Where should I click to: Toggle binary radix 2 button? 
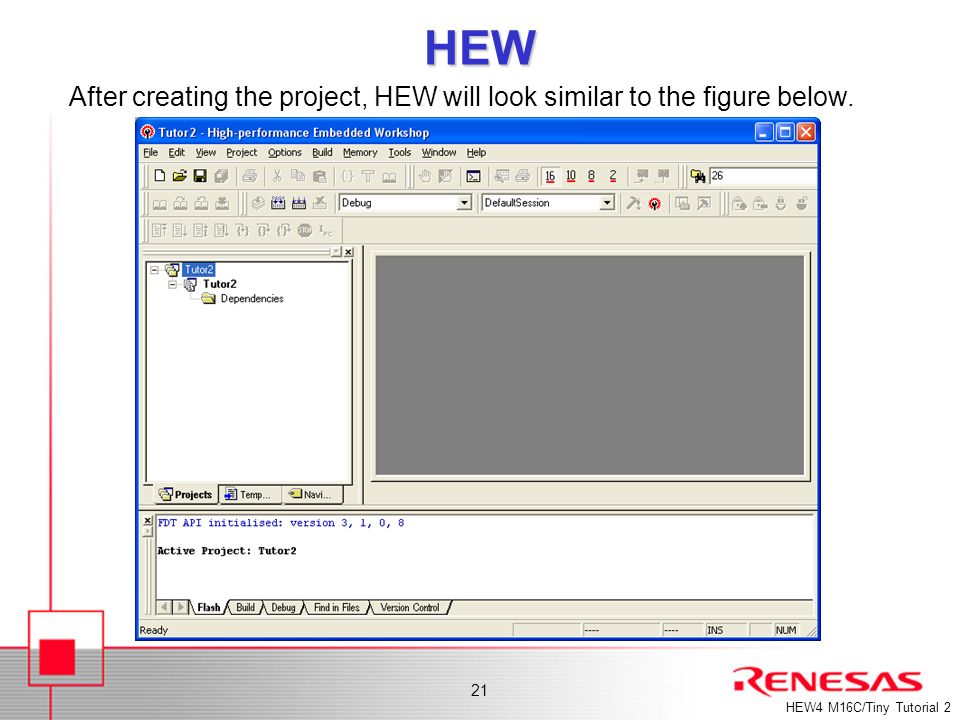(612, 176)
